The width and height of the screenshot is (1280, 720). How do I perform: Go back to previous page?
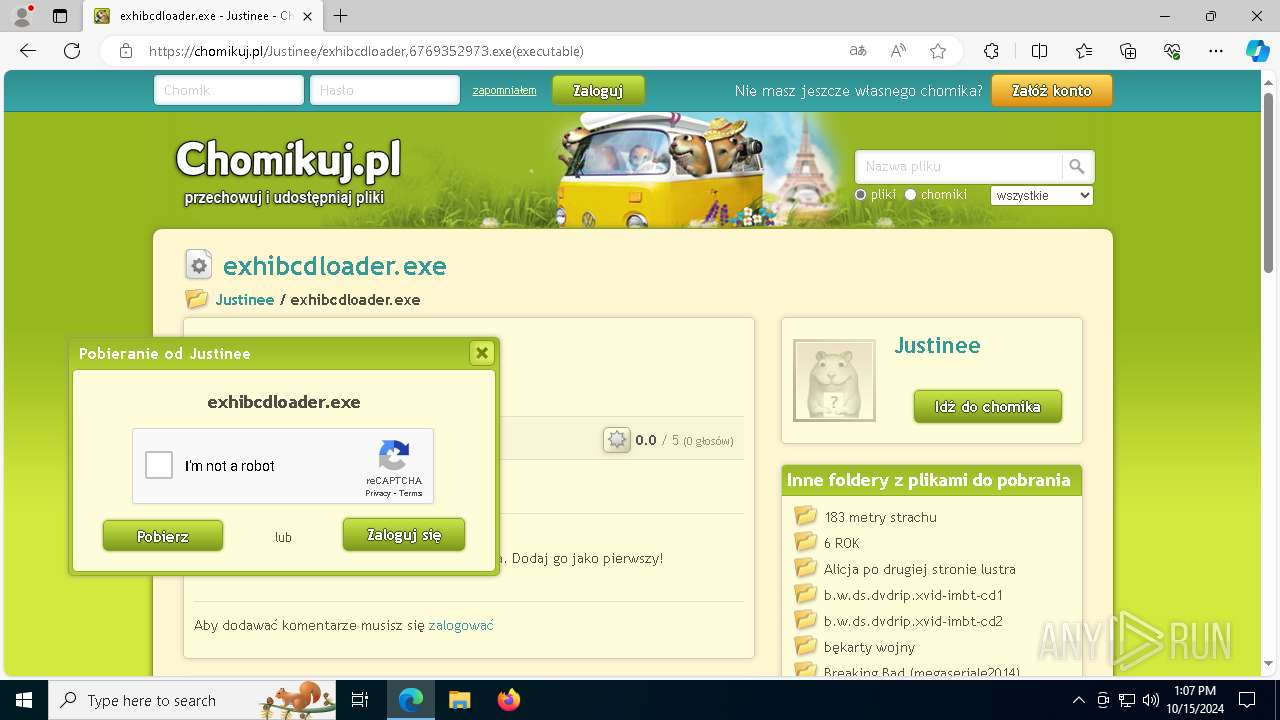pyautogui.click(x=28, y=51)
